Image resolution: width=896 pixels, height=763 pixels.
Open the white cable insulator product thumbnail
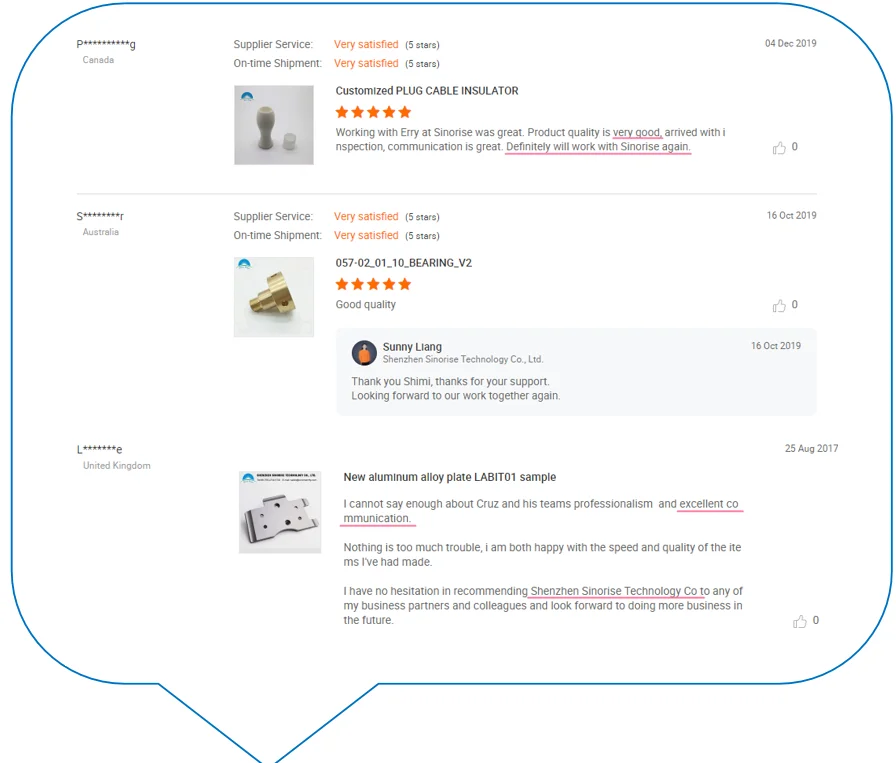tap(274, 125)
